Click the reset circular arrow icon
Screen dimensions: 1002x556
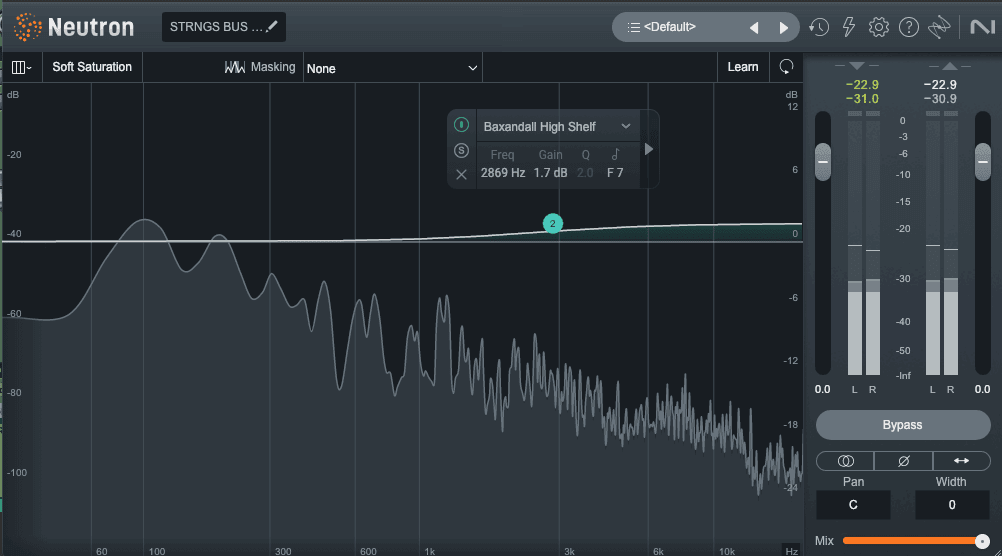786,66
